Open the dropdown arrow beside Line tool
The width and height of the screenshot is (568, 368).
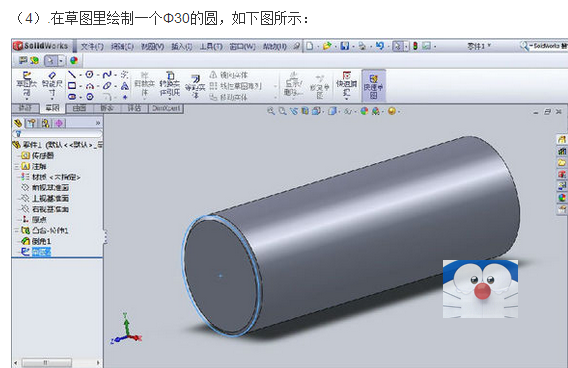(x=80, y=75)
